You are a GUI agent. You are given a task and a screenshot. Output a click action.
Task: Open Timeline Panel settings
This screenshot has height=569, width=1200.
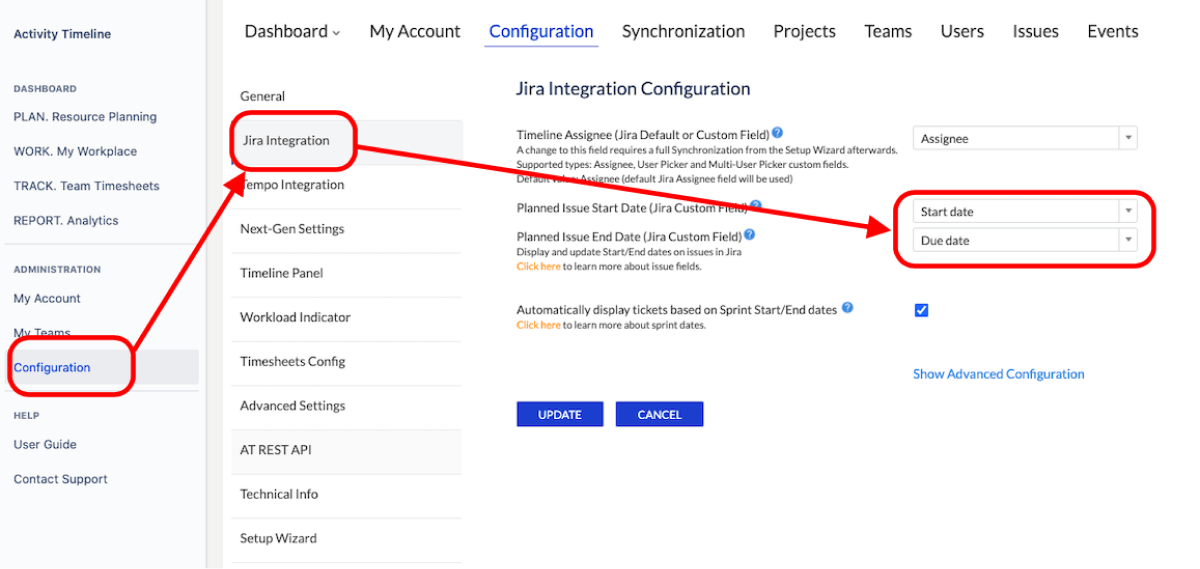tap(347, 273)
